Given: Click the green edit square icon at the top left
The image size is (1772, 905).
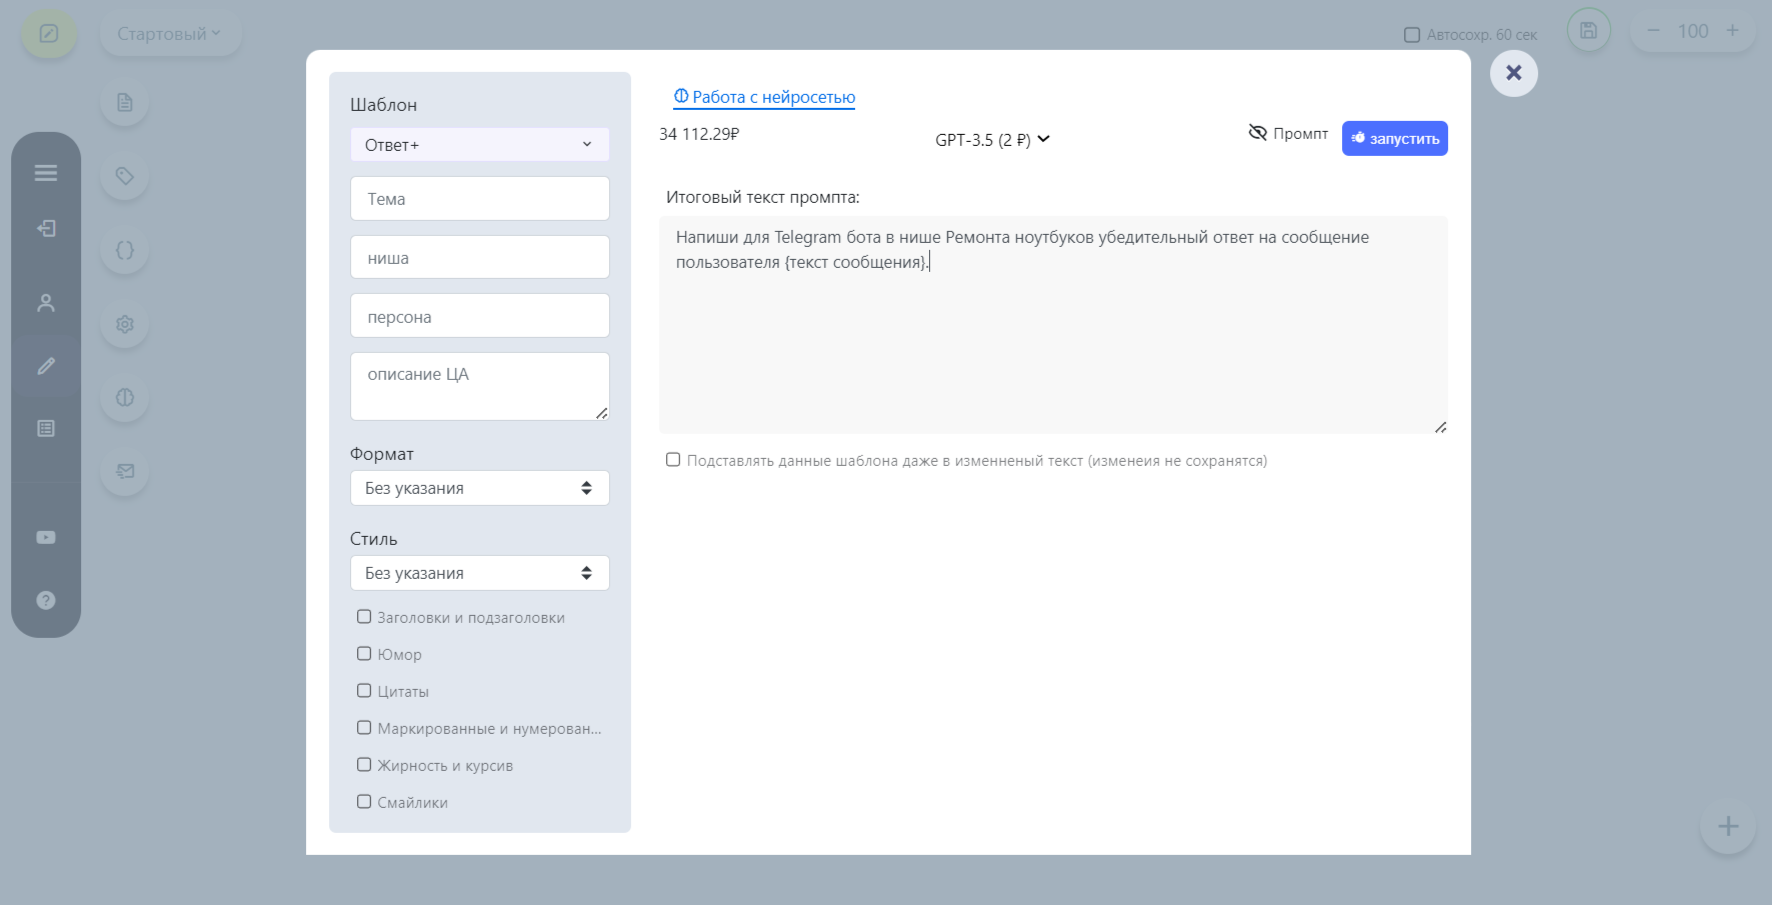Looking at the screenshot, I should 49,34.
